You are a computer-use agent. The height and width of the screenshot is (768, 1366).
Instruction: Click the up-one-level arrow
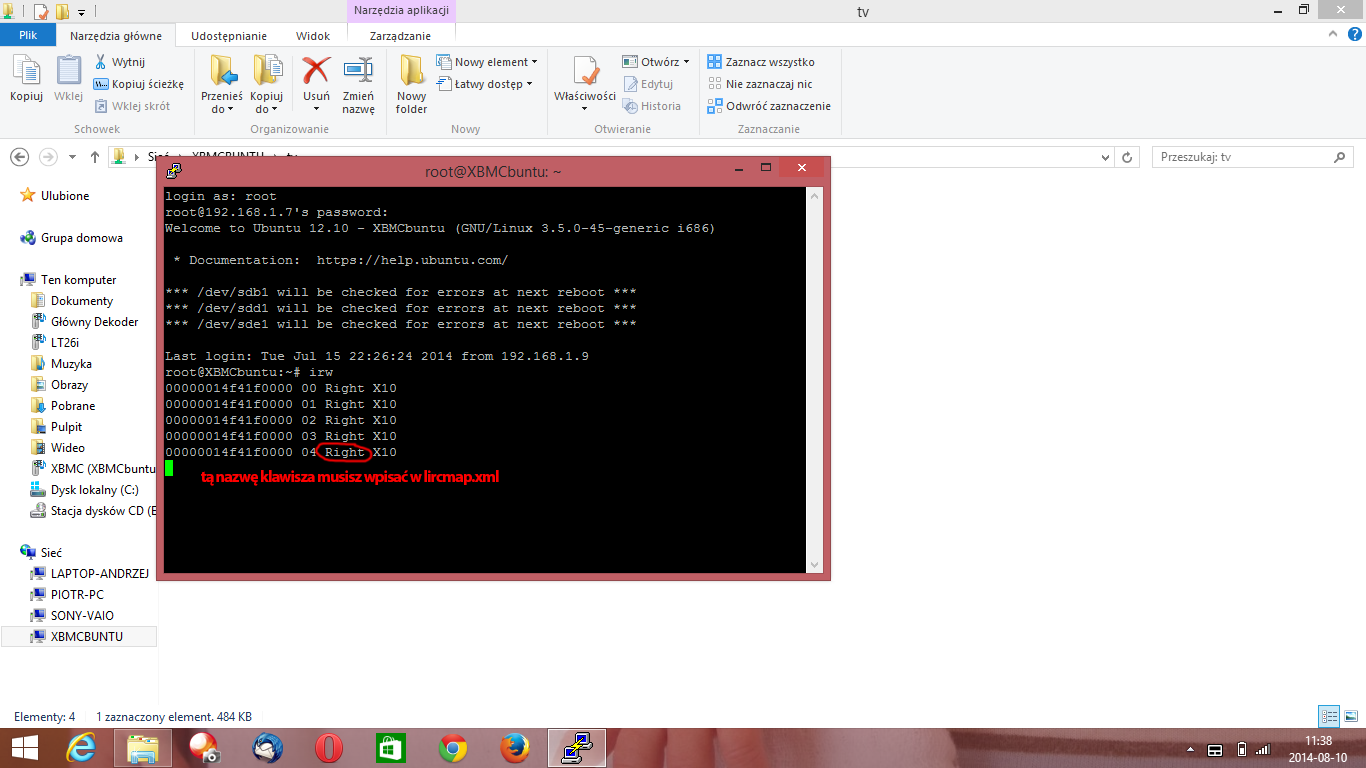(x=95, y=157)
